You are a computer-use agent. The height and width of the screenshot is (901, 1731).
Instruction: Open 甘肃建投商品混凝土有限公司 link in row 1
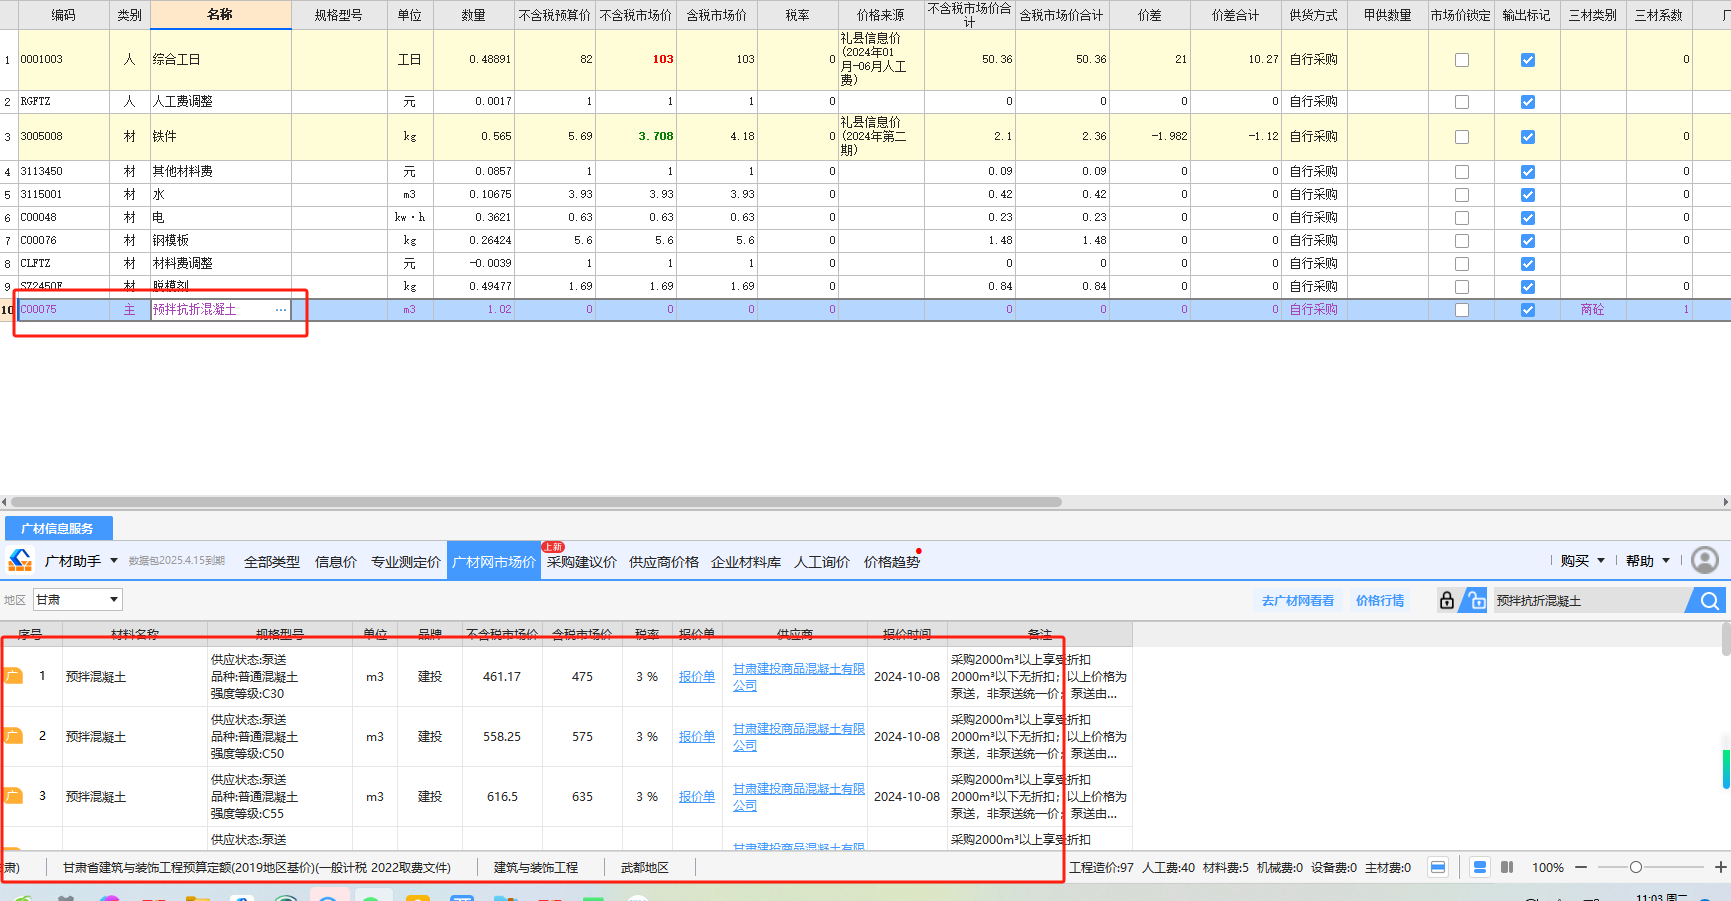pos(798,677)
